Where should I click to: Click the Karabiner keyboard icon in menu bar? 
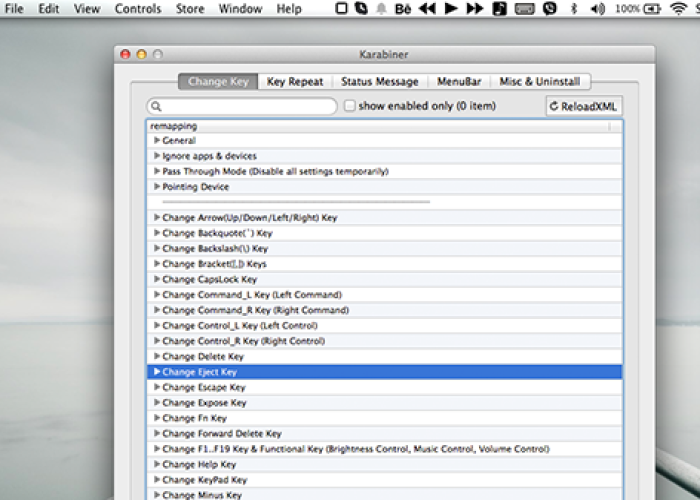[525, 9]
